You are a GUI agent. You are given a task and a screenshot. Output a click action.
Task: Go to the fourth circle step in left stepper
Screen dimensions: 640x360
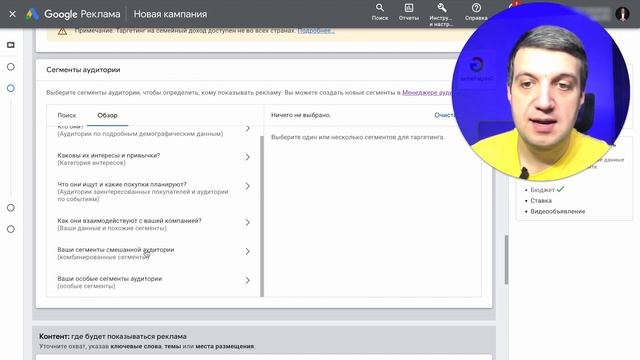point(11,208)
